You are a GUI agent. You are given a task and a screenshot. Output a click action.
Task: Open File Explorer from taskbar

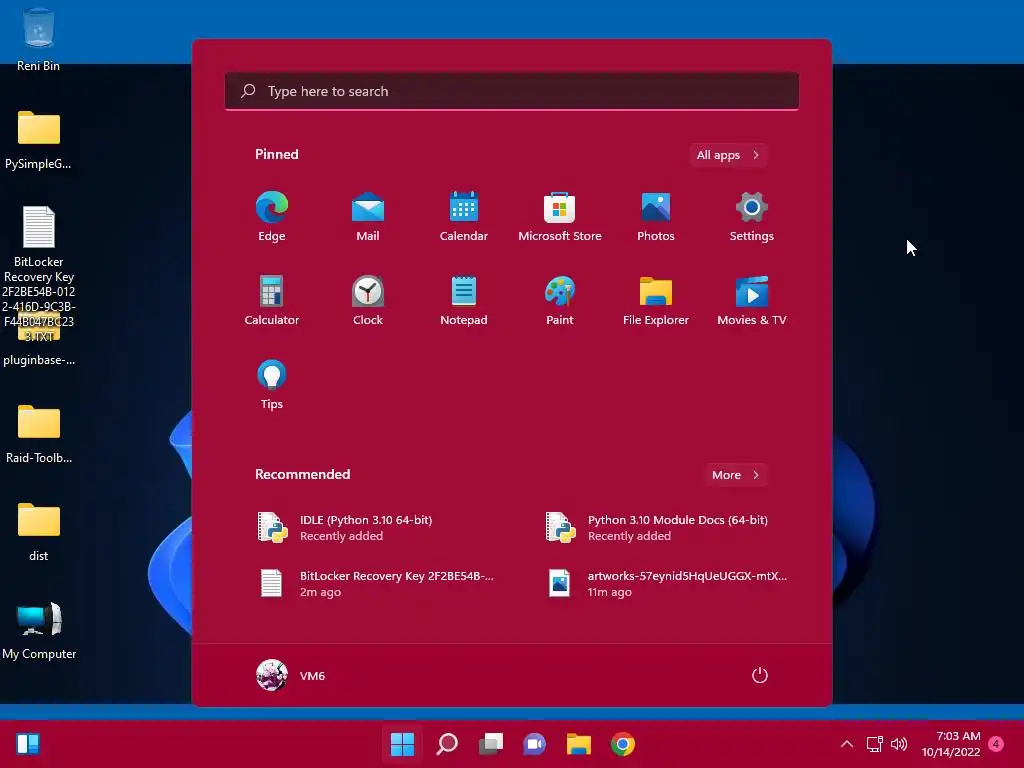coord(579,744)
